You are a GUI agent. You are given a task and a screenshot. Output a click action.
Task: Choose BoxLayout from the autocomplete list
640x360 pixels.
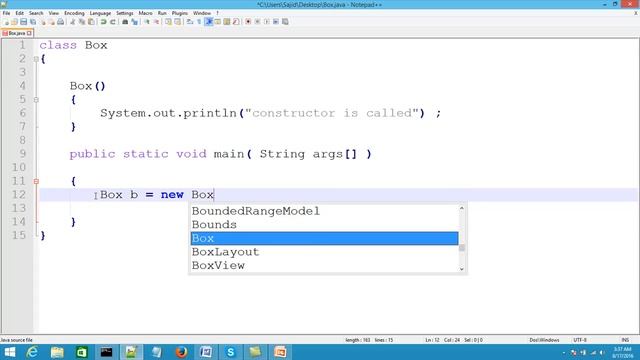click(x=324, y=252)
